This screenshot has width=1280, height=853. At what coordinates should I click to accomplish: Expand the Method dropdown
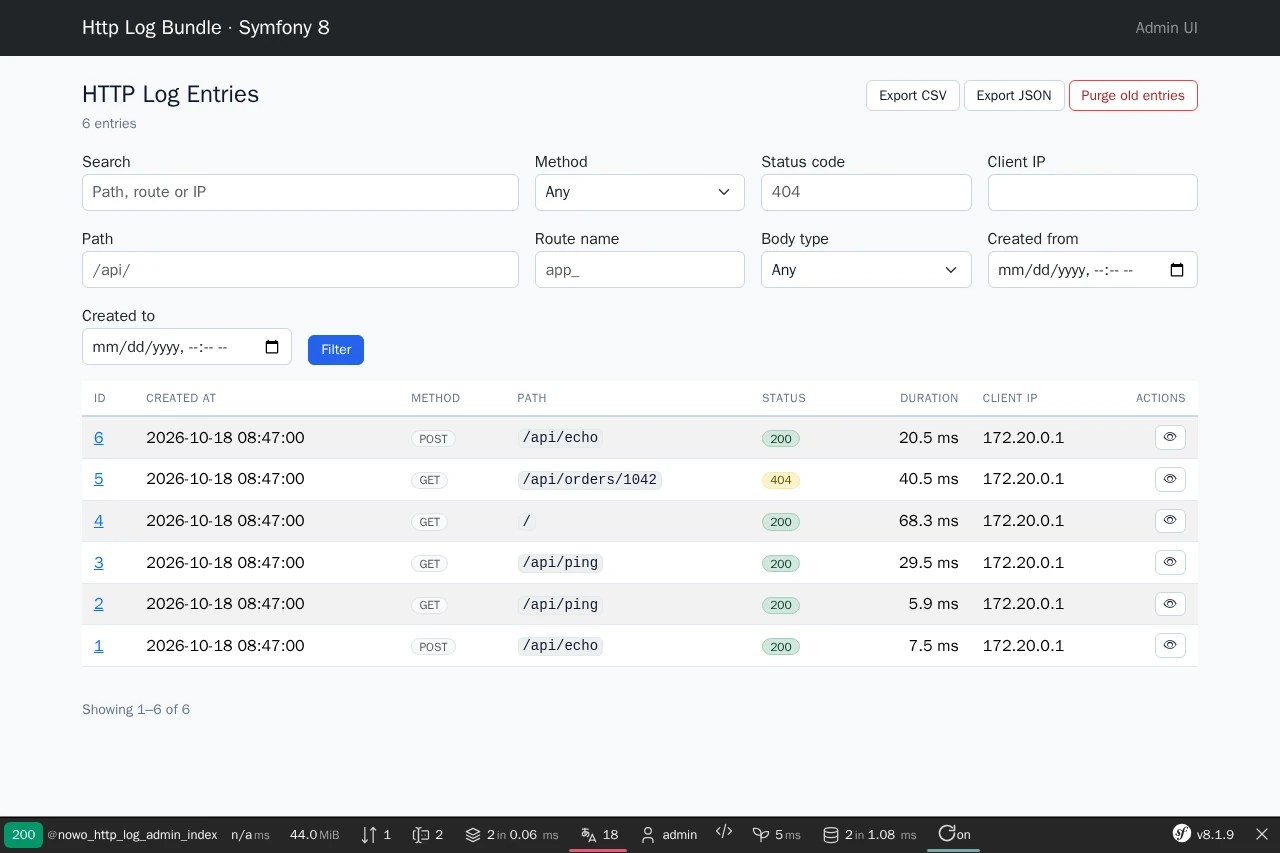tap(640, 192)
